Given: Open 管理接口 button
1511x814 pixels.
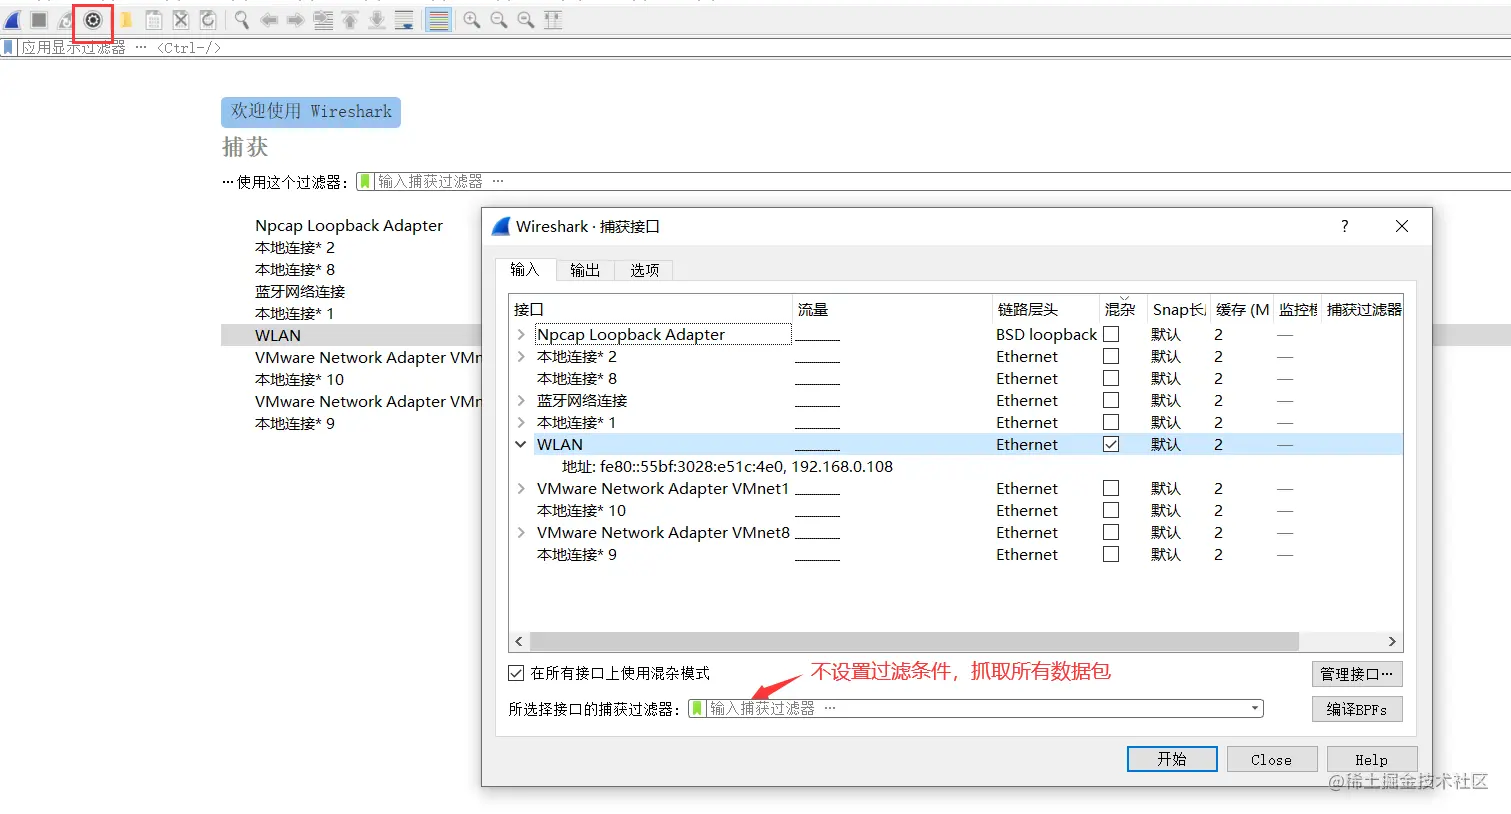Looking at the screenshot, I should click(1356, 674).
